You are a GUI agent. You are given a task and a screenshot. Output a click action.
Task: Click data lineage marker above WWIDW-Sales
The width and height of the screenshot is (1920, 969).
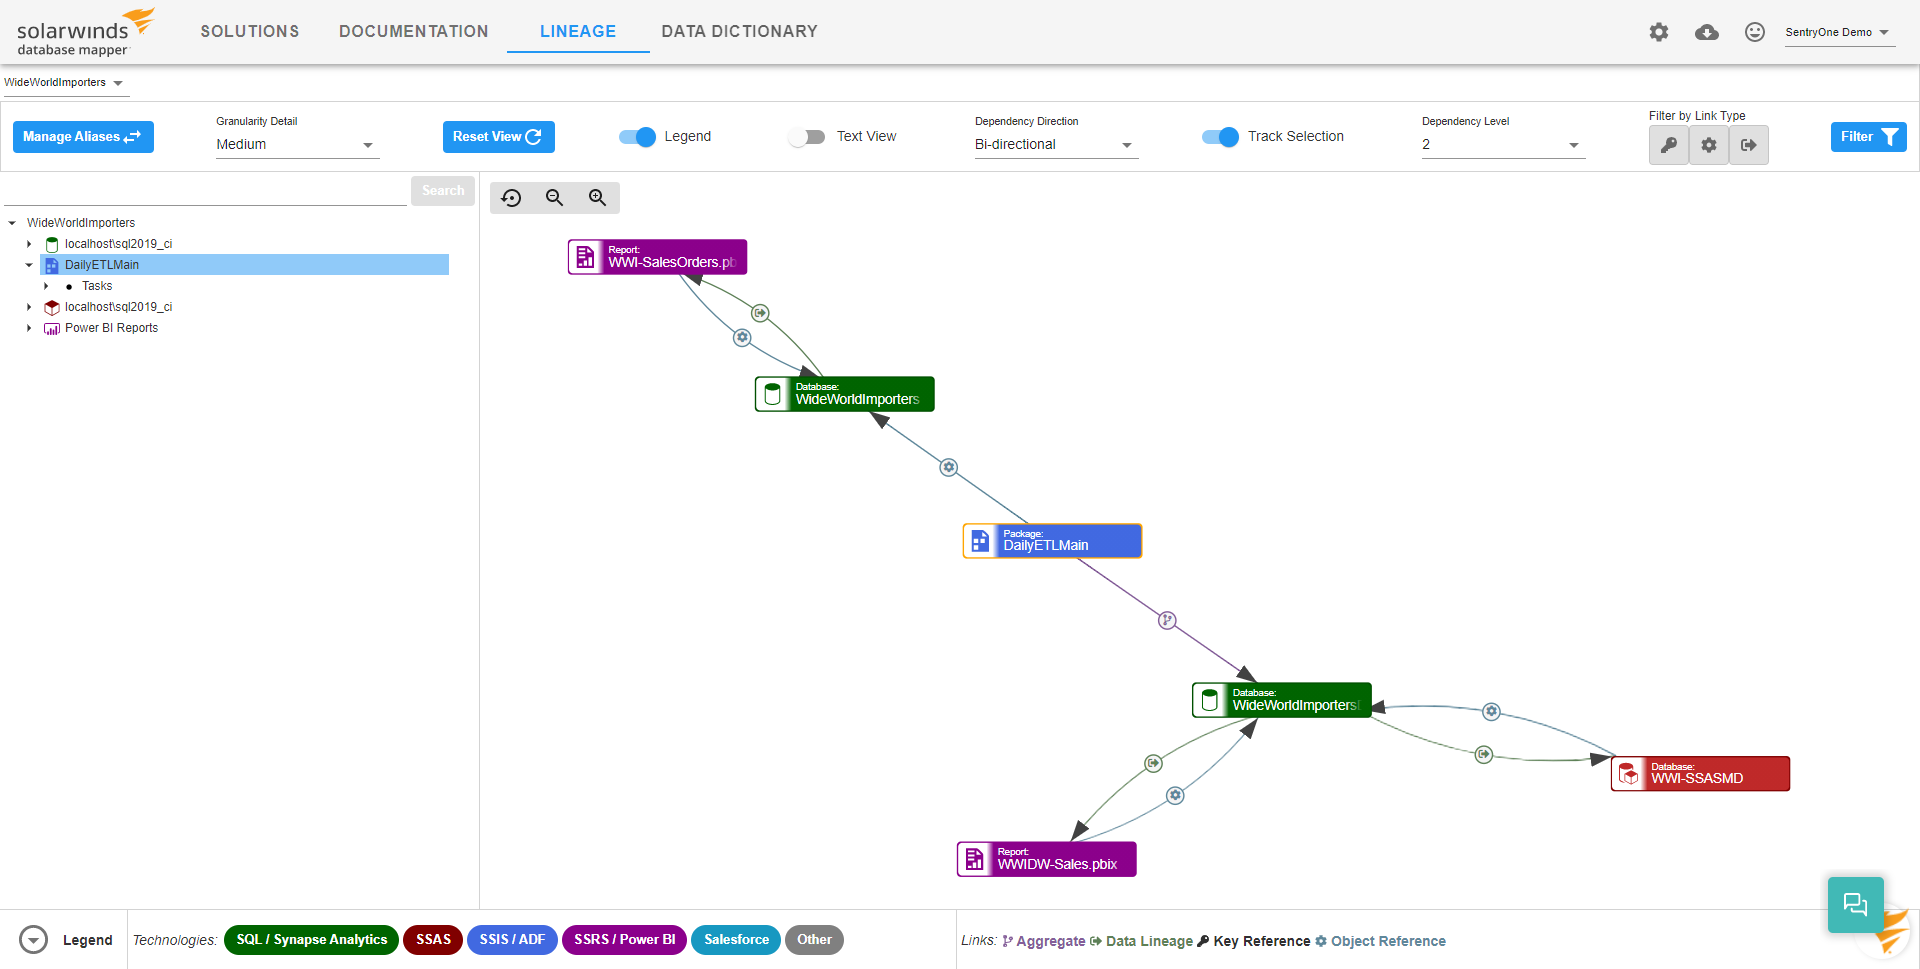[1153, 763]
